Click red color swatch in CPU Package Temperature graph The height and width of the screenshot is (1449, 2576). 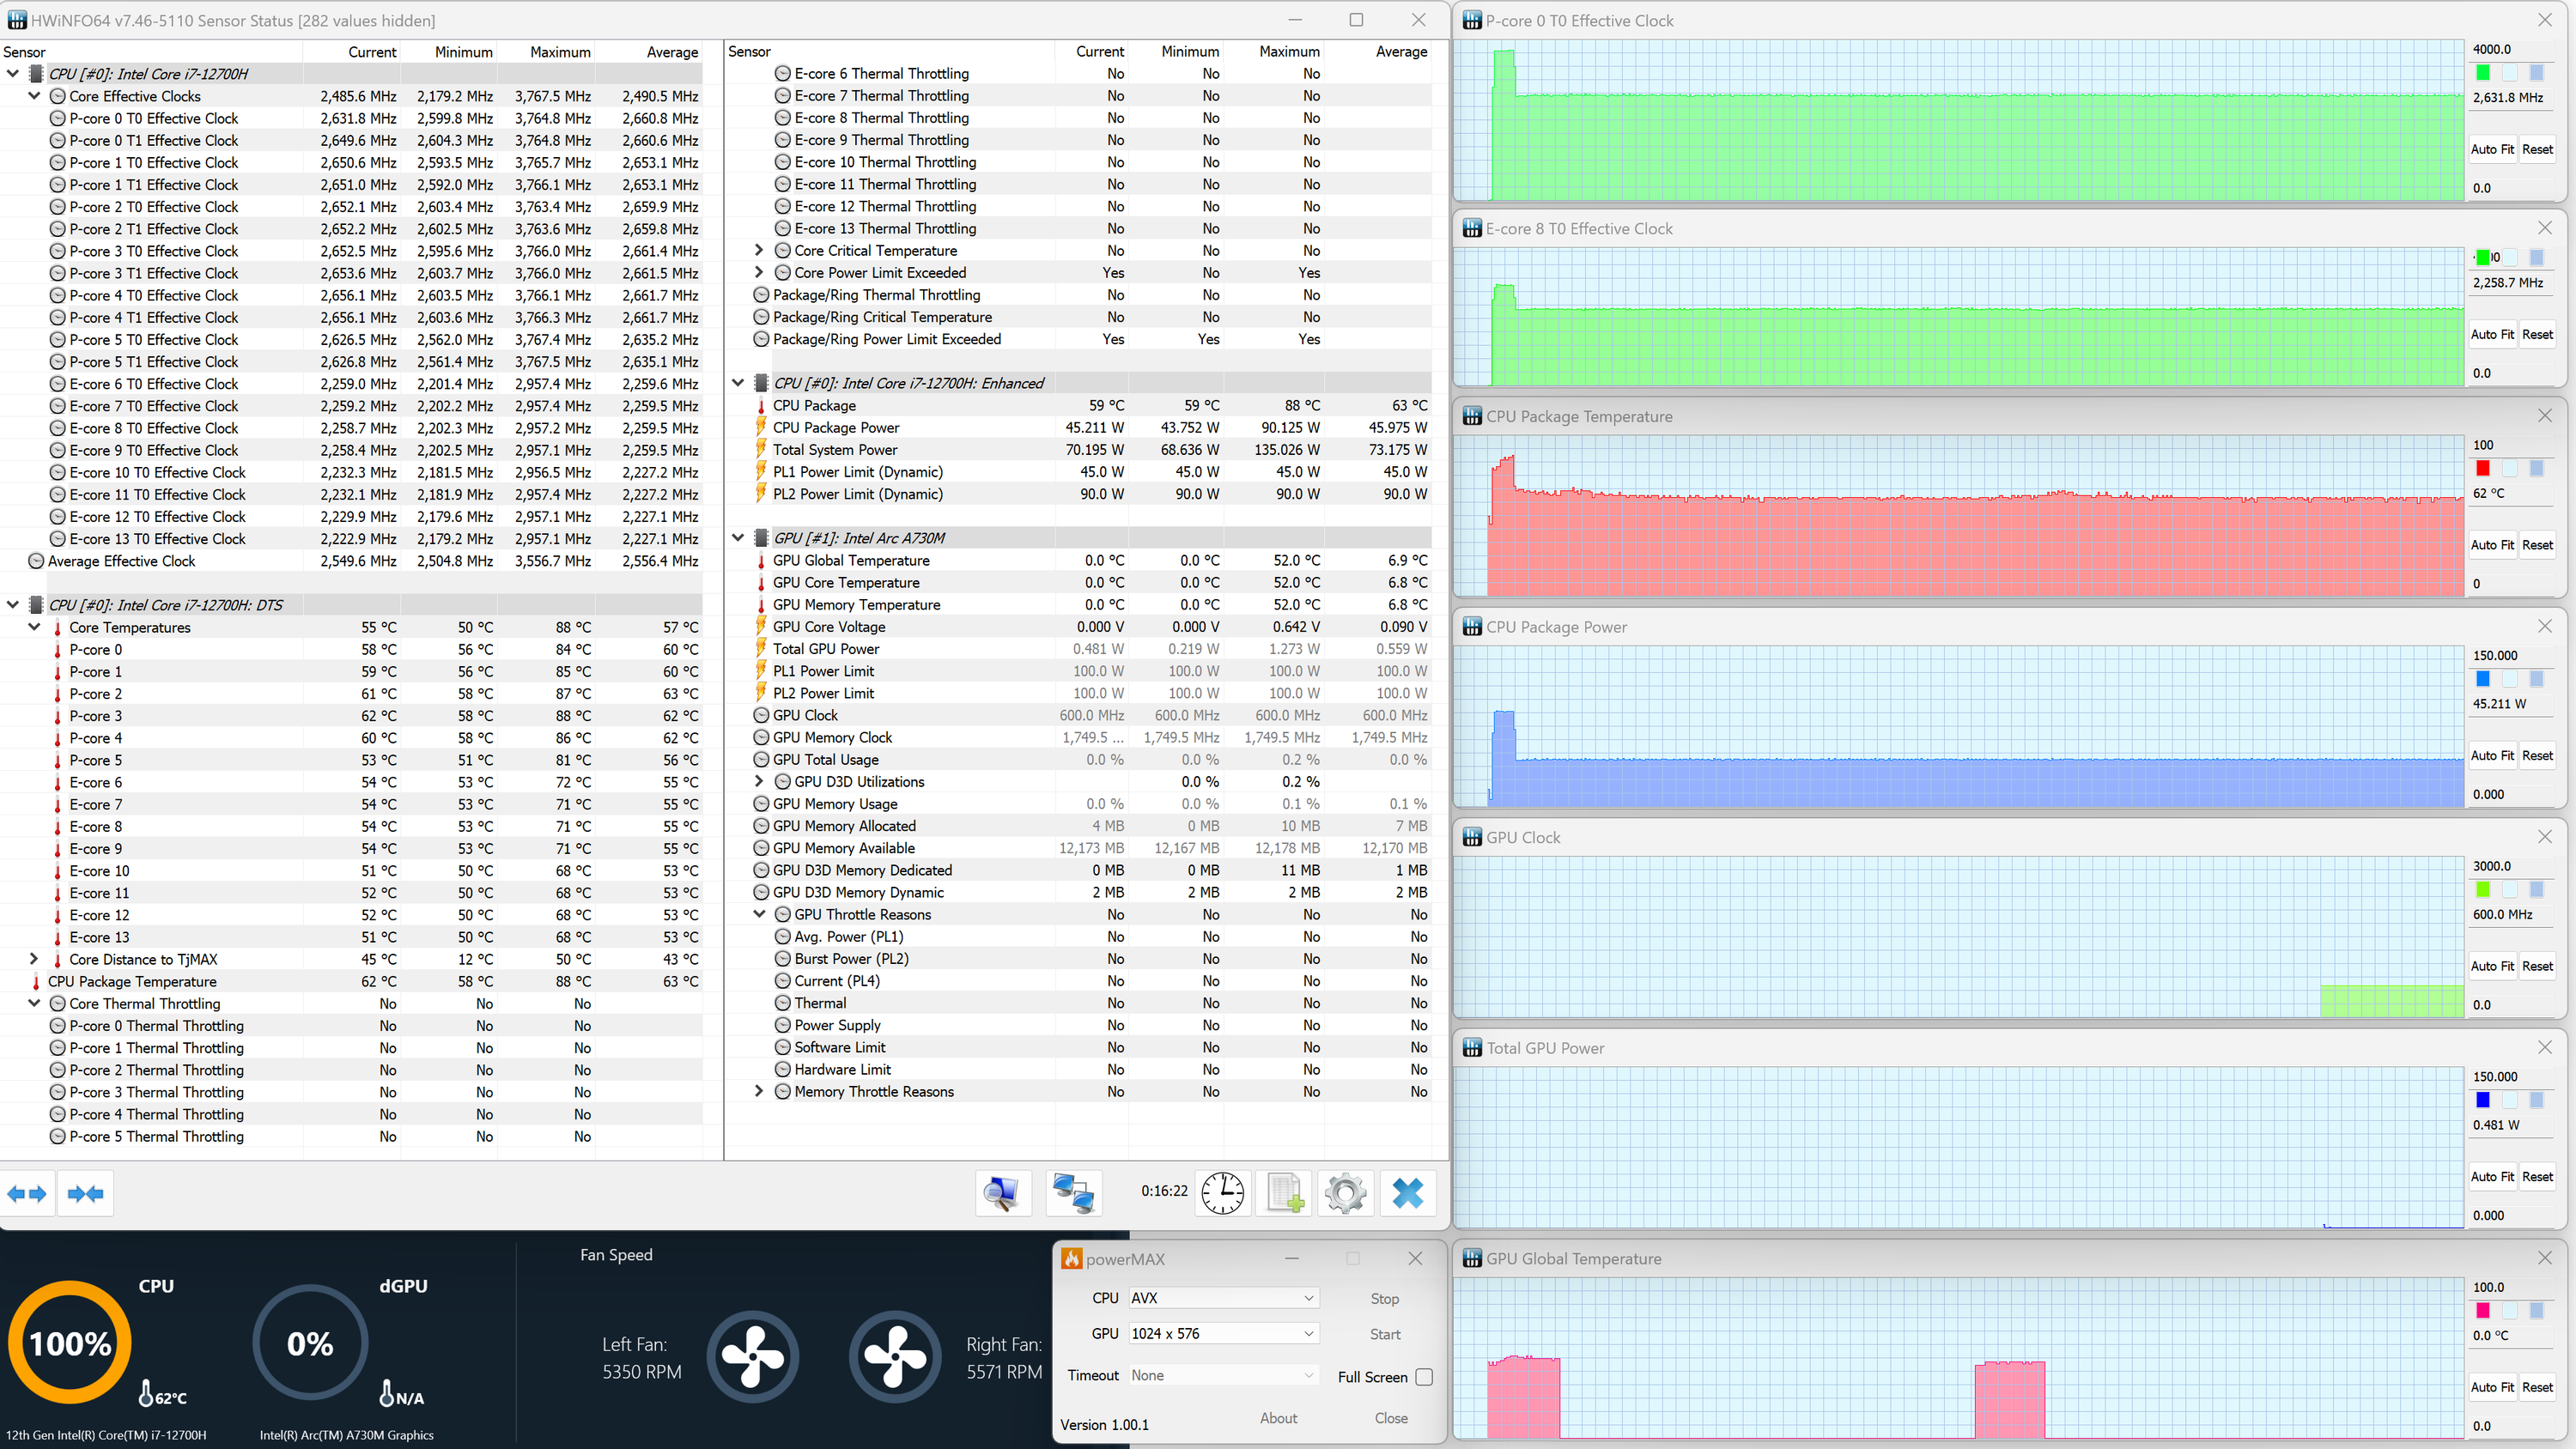(x=2483, y=468)
